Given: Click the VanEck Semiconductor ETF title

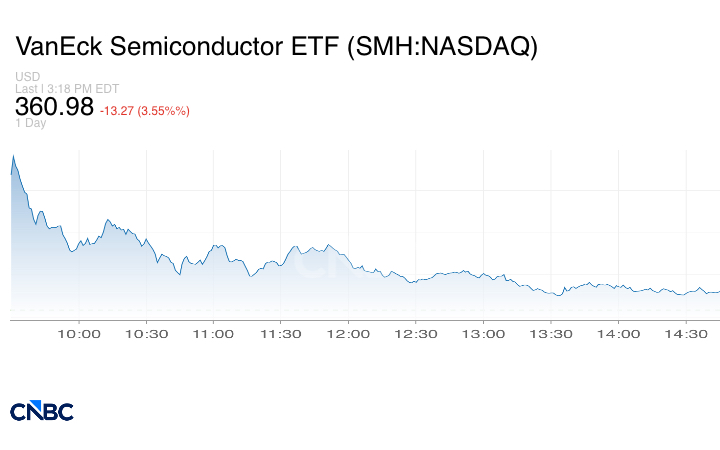Looking at the screenshot, I should tap(277, 46).
